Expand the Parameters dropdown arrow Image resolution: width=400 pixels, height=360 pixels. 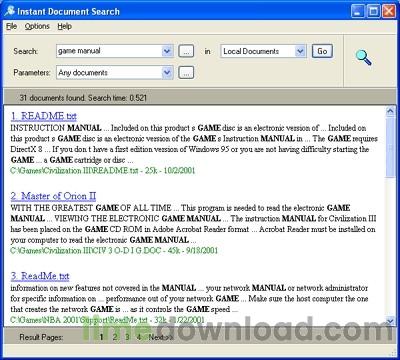pyautogui.click(x=167, y=72)
